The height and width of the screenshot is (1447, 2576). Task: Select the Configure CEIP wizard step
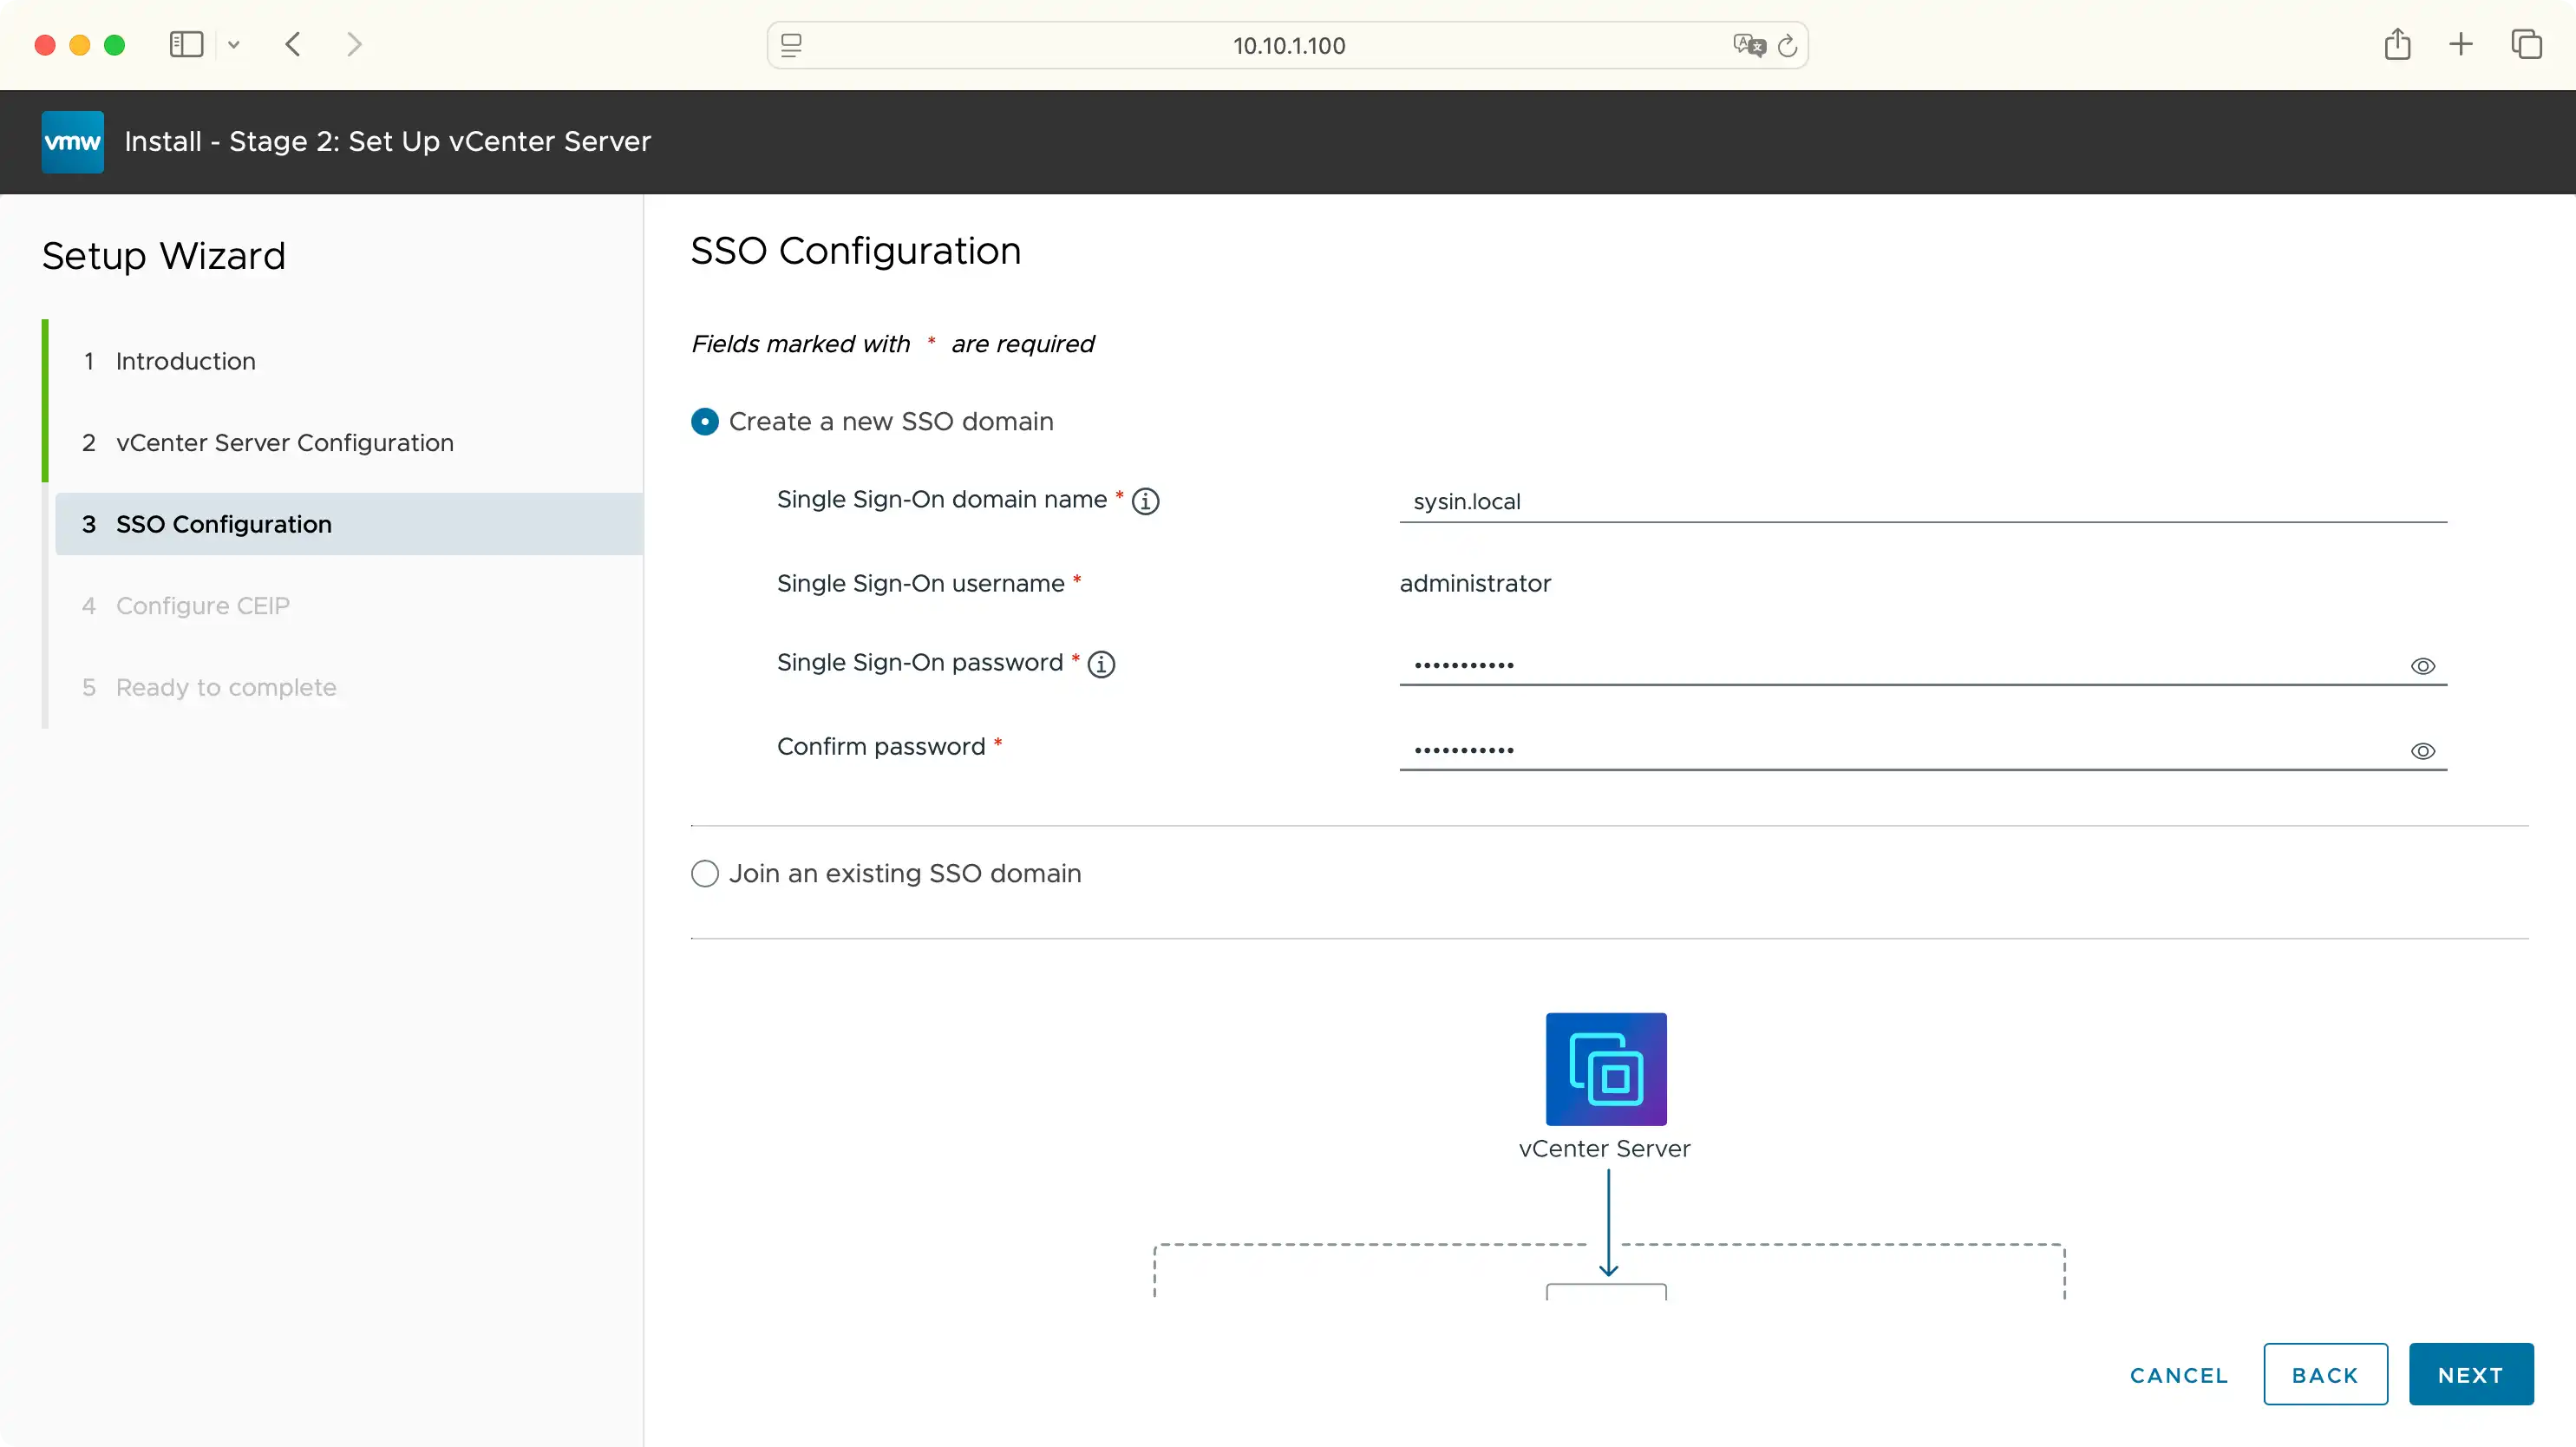[x=202, y=606]
